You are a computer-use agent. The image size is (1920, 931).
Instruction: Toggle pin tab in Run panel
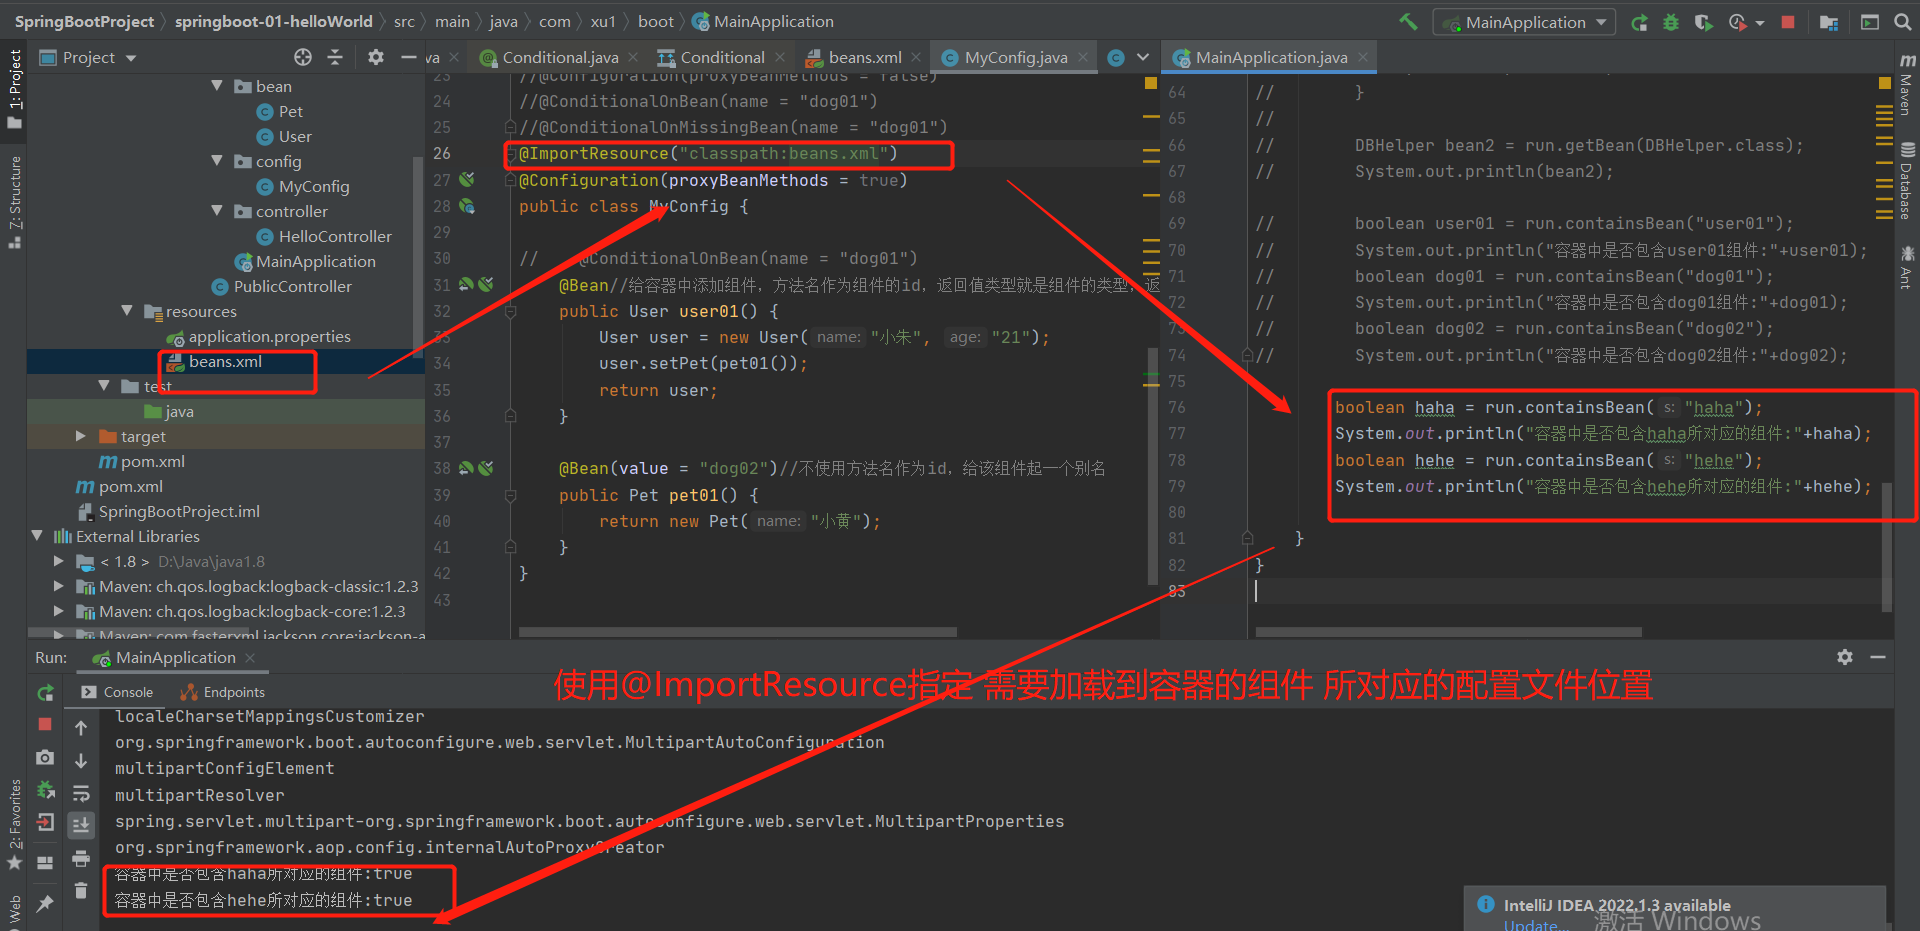(x=45, y=904)
